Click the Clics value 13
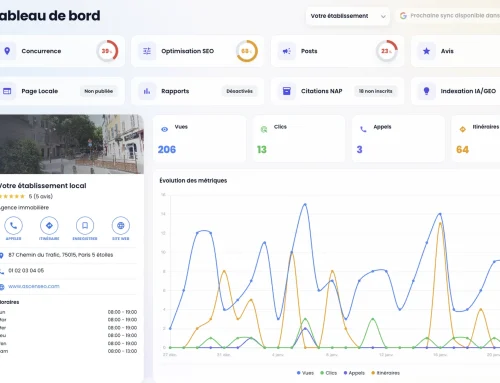The width and height of the screenshot is (500, 383). pyautogui.click(x=262, y=150)
